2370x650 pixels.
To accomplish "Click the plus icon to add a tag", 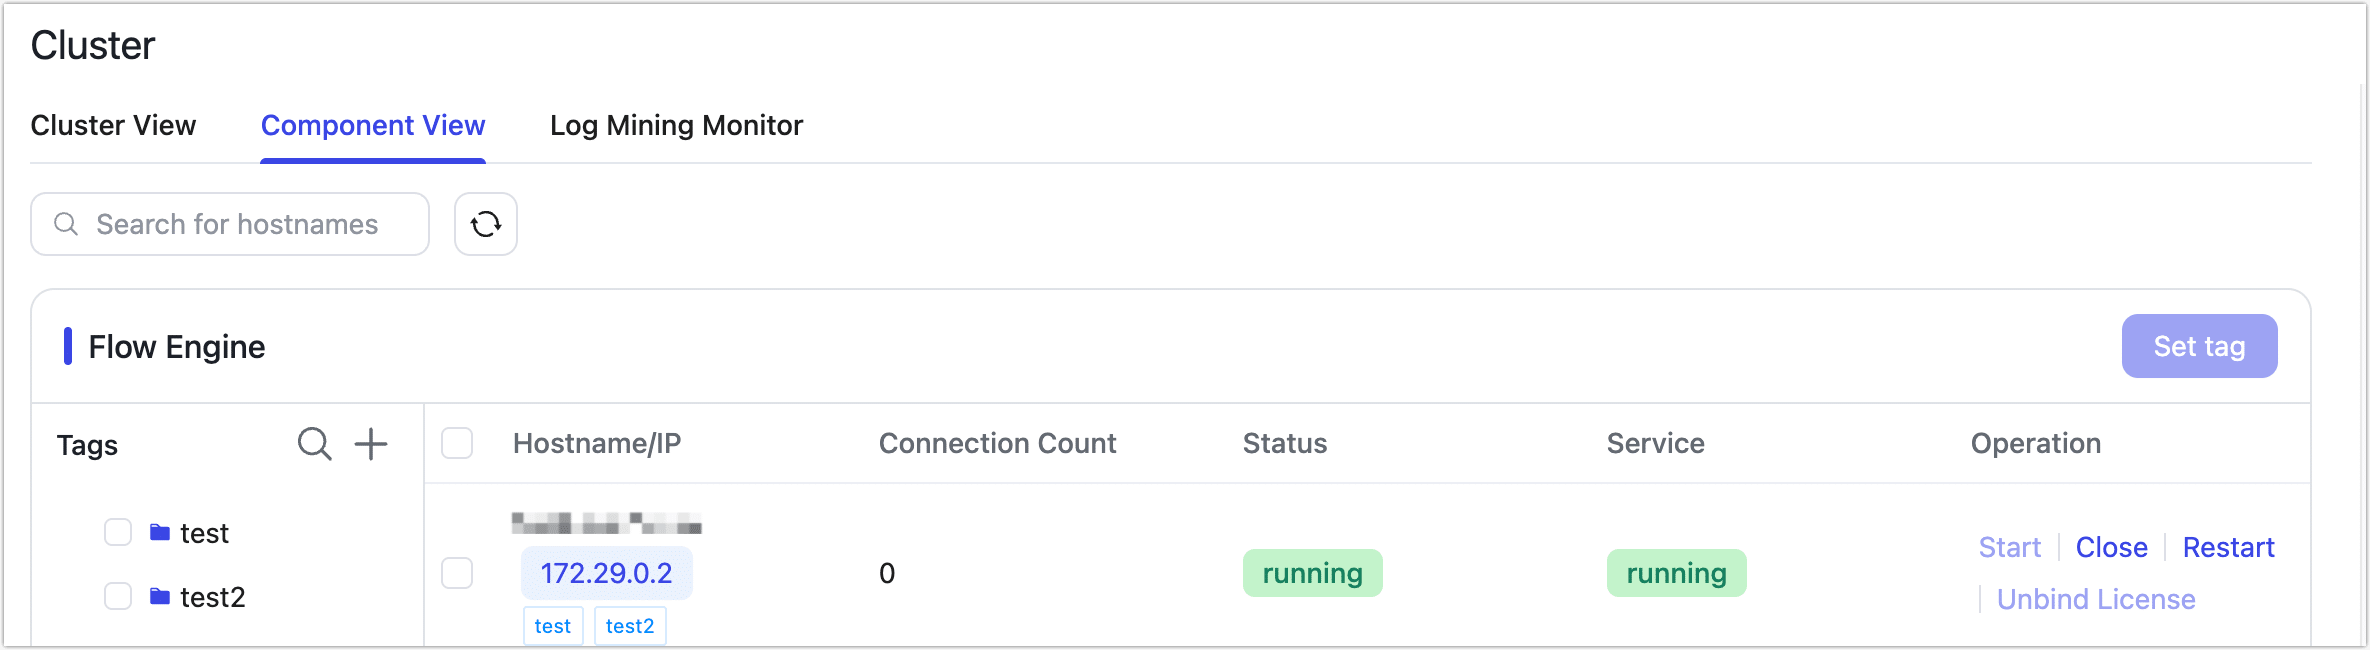I will 370,443.
